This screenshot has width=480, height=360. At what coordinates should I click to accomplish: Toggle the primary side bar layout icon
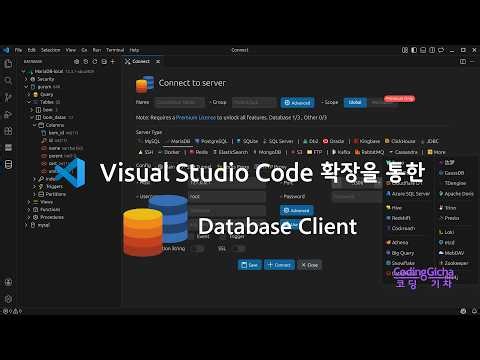[414, 50]
